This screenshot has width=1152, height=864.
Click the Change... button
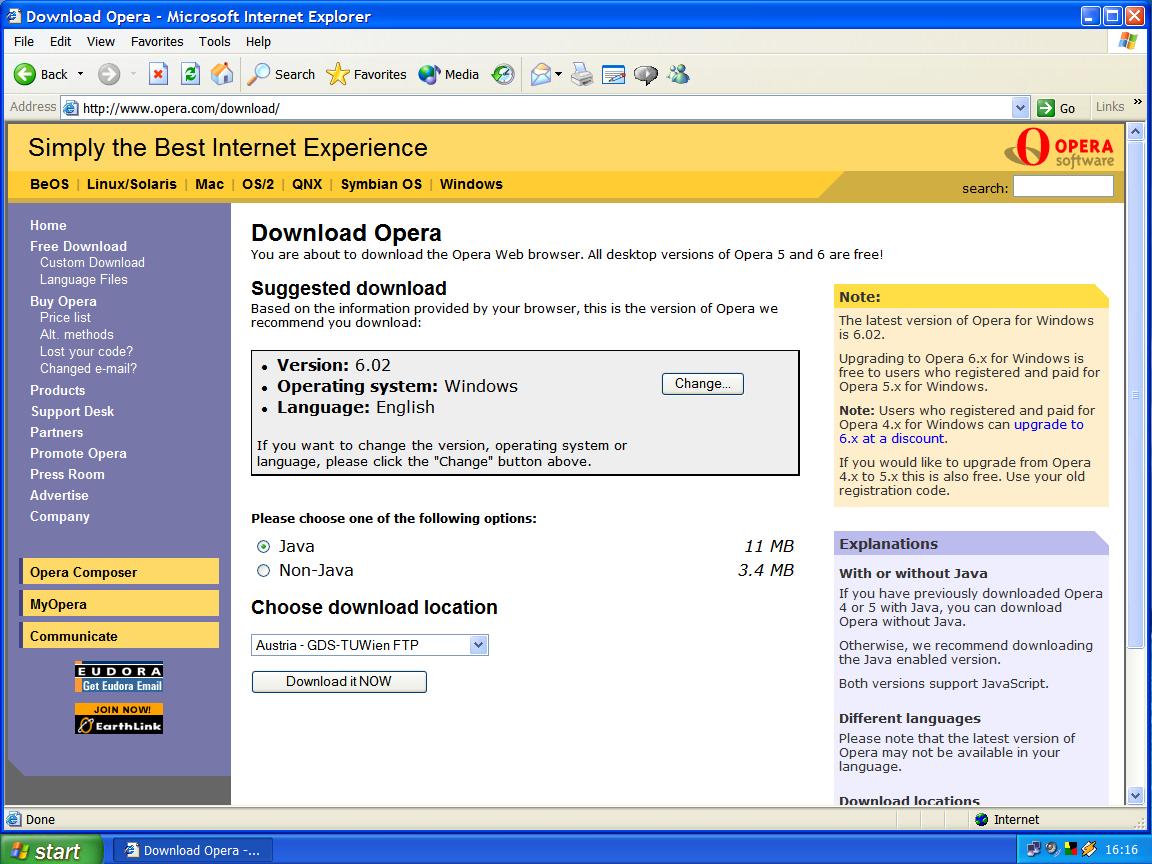(702, 384)
